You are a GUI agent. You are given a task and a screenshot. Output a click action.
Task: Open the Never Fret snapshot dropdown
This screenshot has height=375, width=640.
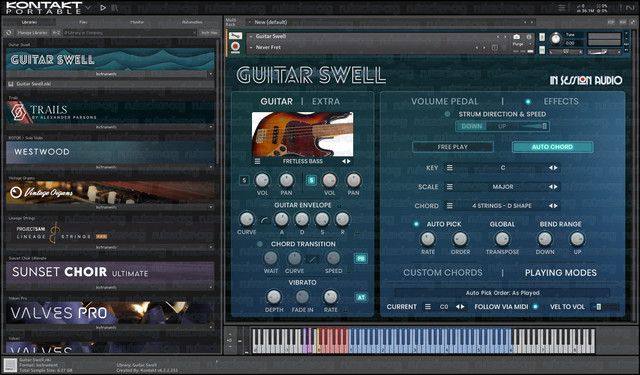(x=251, y=47)
